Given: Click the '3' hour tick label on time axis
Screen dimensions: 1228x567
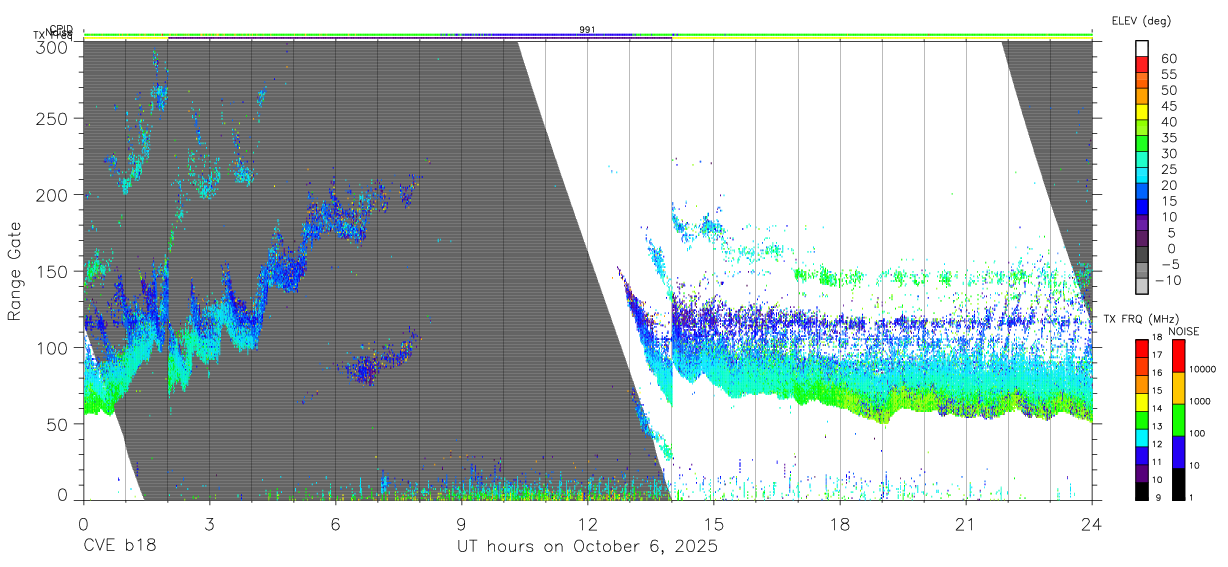Looking at the screenshot, I should 209,524.
